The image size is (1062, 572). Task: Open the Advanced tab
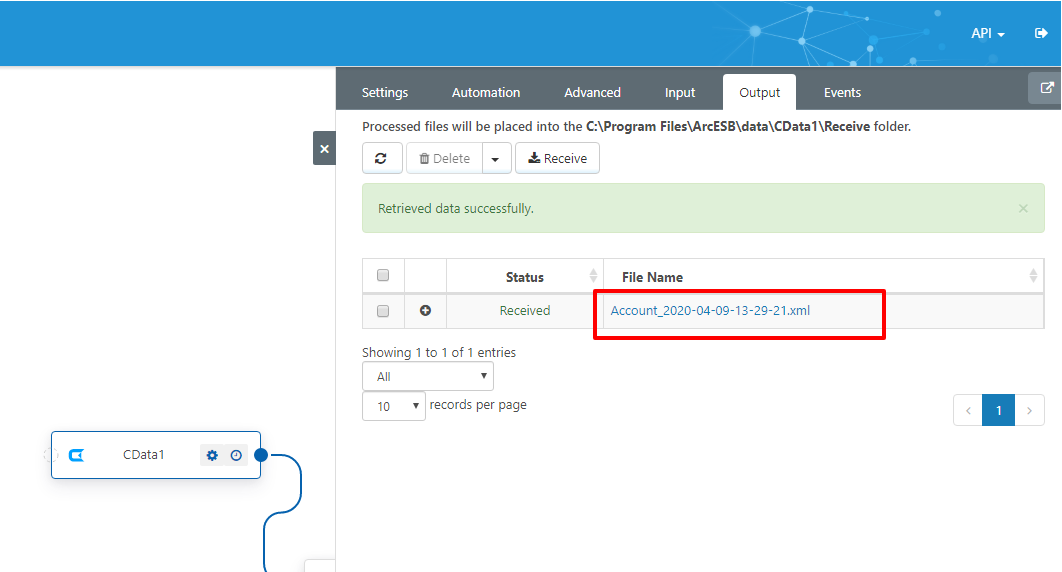592,92
